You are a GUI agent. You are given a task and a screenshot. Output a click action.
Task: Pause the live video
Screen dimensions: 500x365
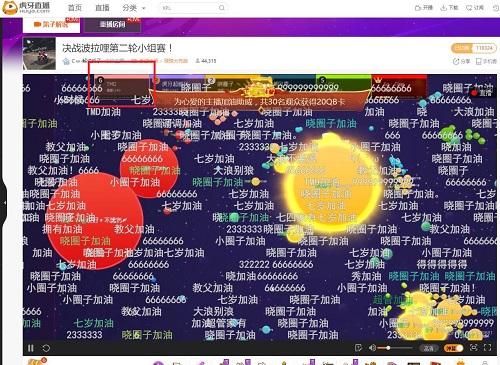(x=31, y=348)
